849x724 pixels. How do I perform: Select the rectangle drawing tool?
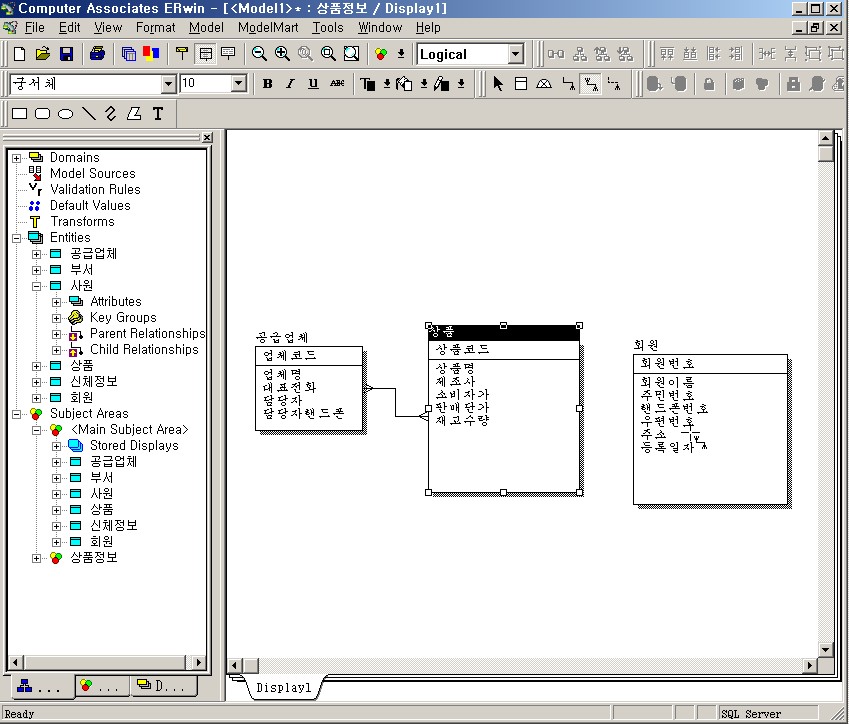pos(19,114)
